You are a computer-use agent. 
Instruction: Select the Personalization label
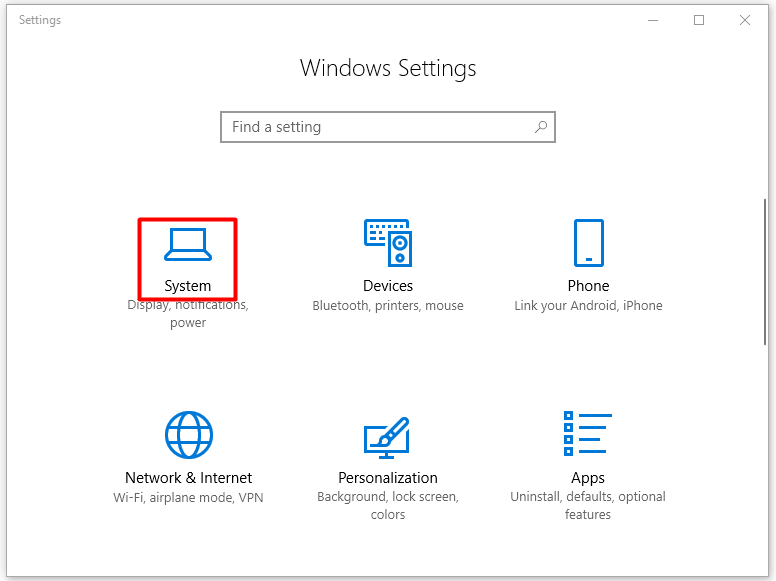388,478
